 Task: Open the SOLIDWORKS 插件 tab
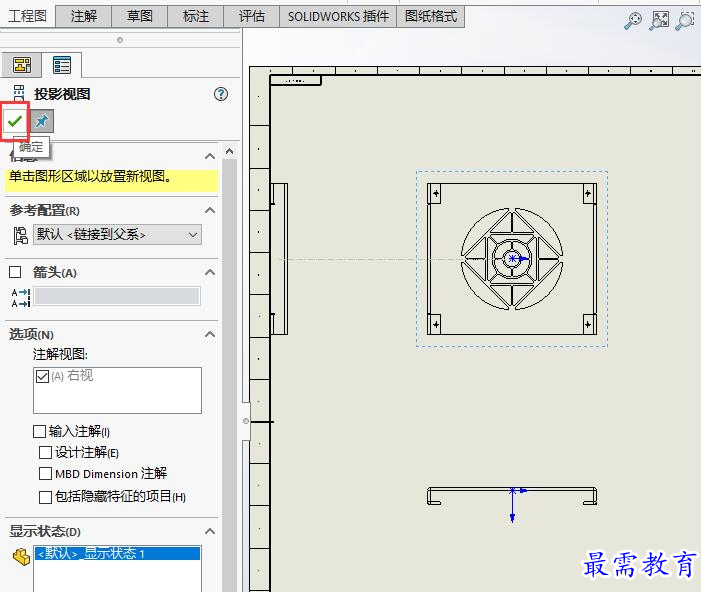(338, 17)
